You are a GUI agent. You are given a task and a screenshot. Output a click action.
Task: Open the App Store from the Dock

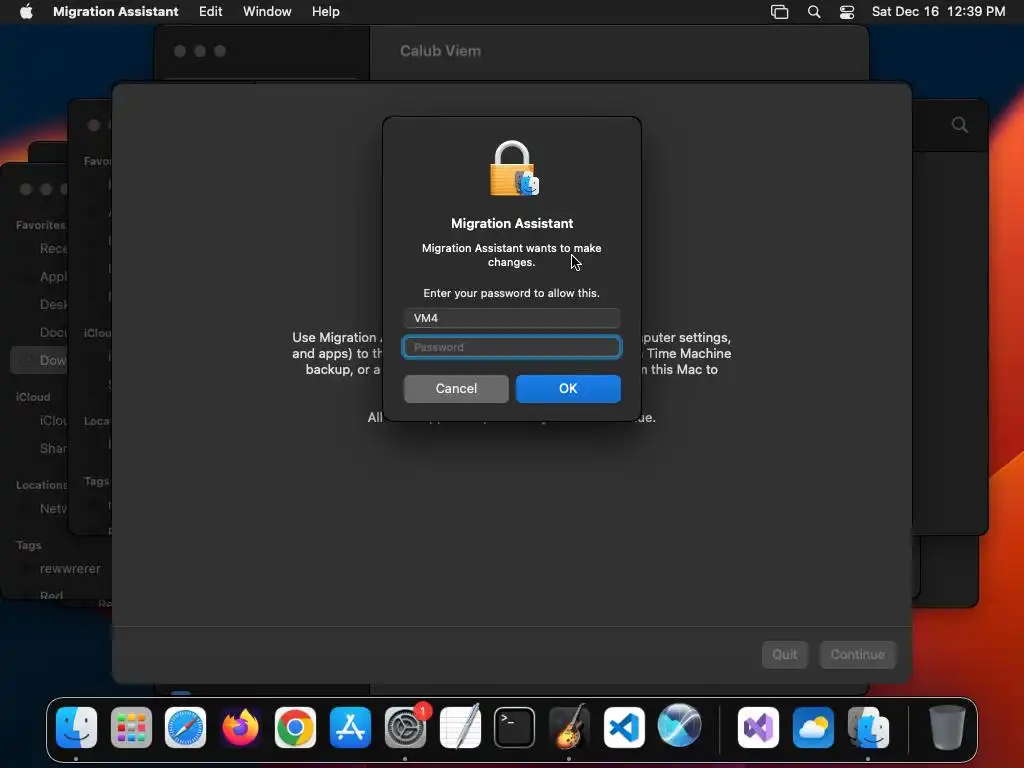tap(351, 727)
